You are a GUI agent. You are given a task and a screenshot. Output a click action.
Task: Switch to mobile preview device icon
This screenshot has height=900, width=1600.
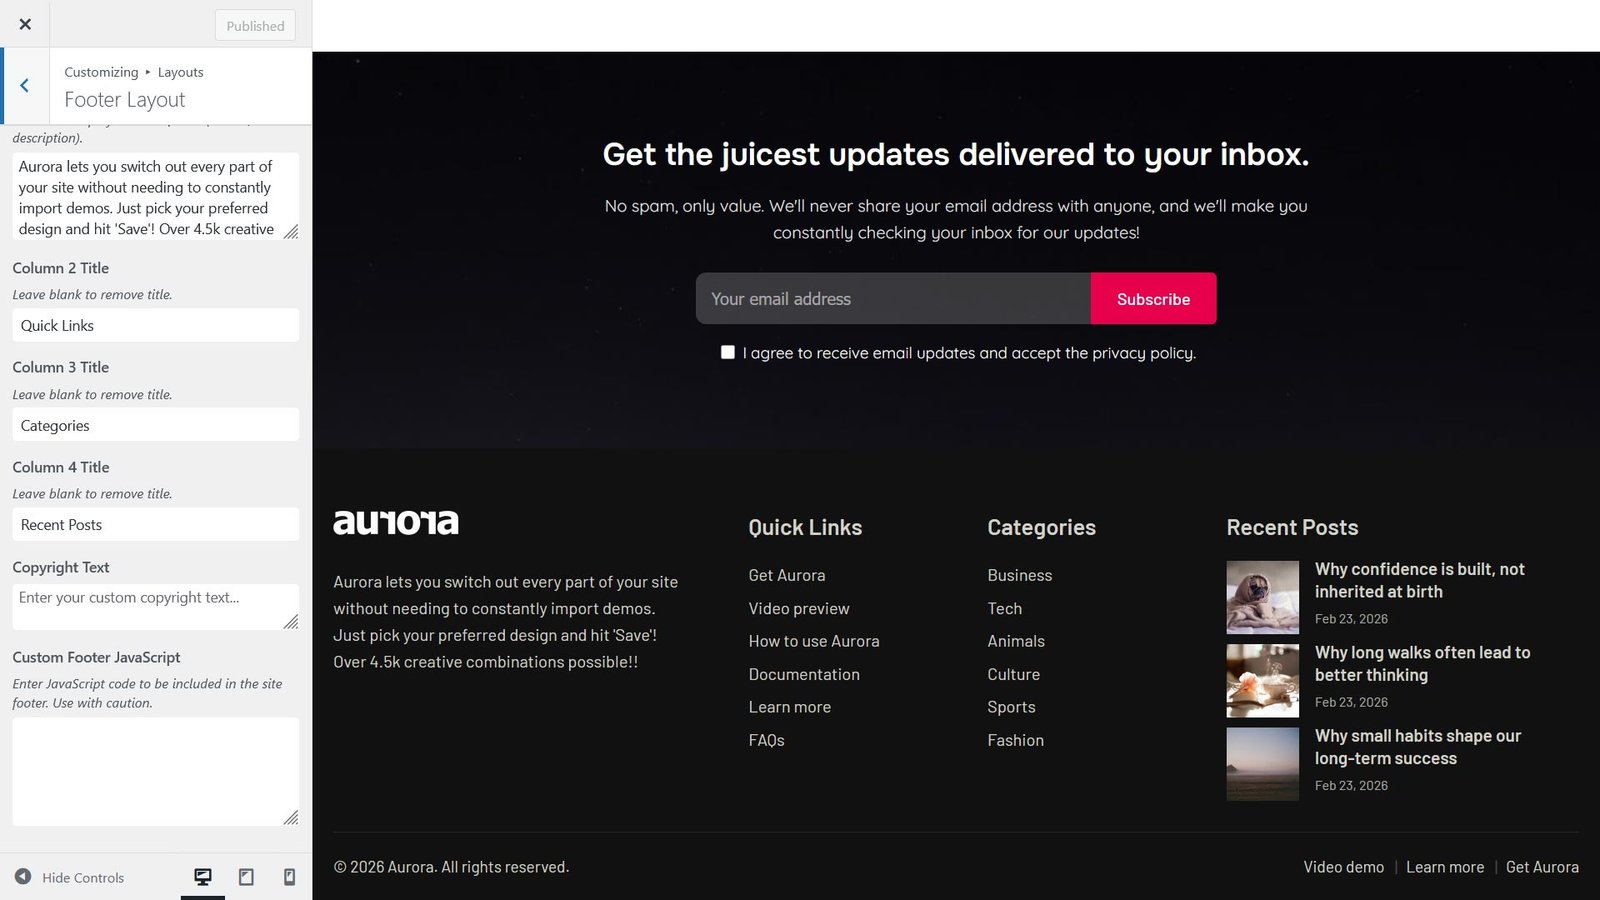tap(289, 877)
